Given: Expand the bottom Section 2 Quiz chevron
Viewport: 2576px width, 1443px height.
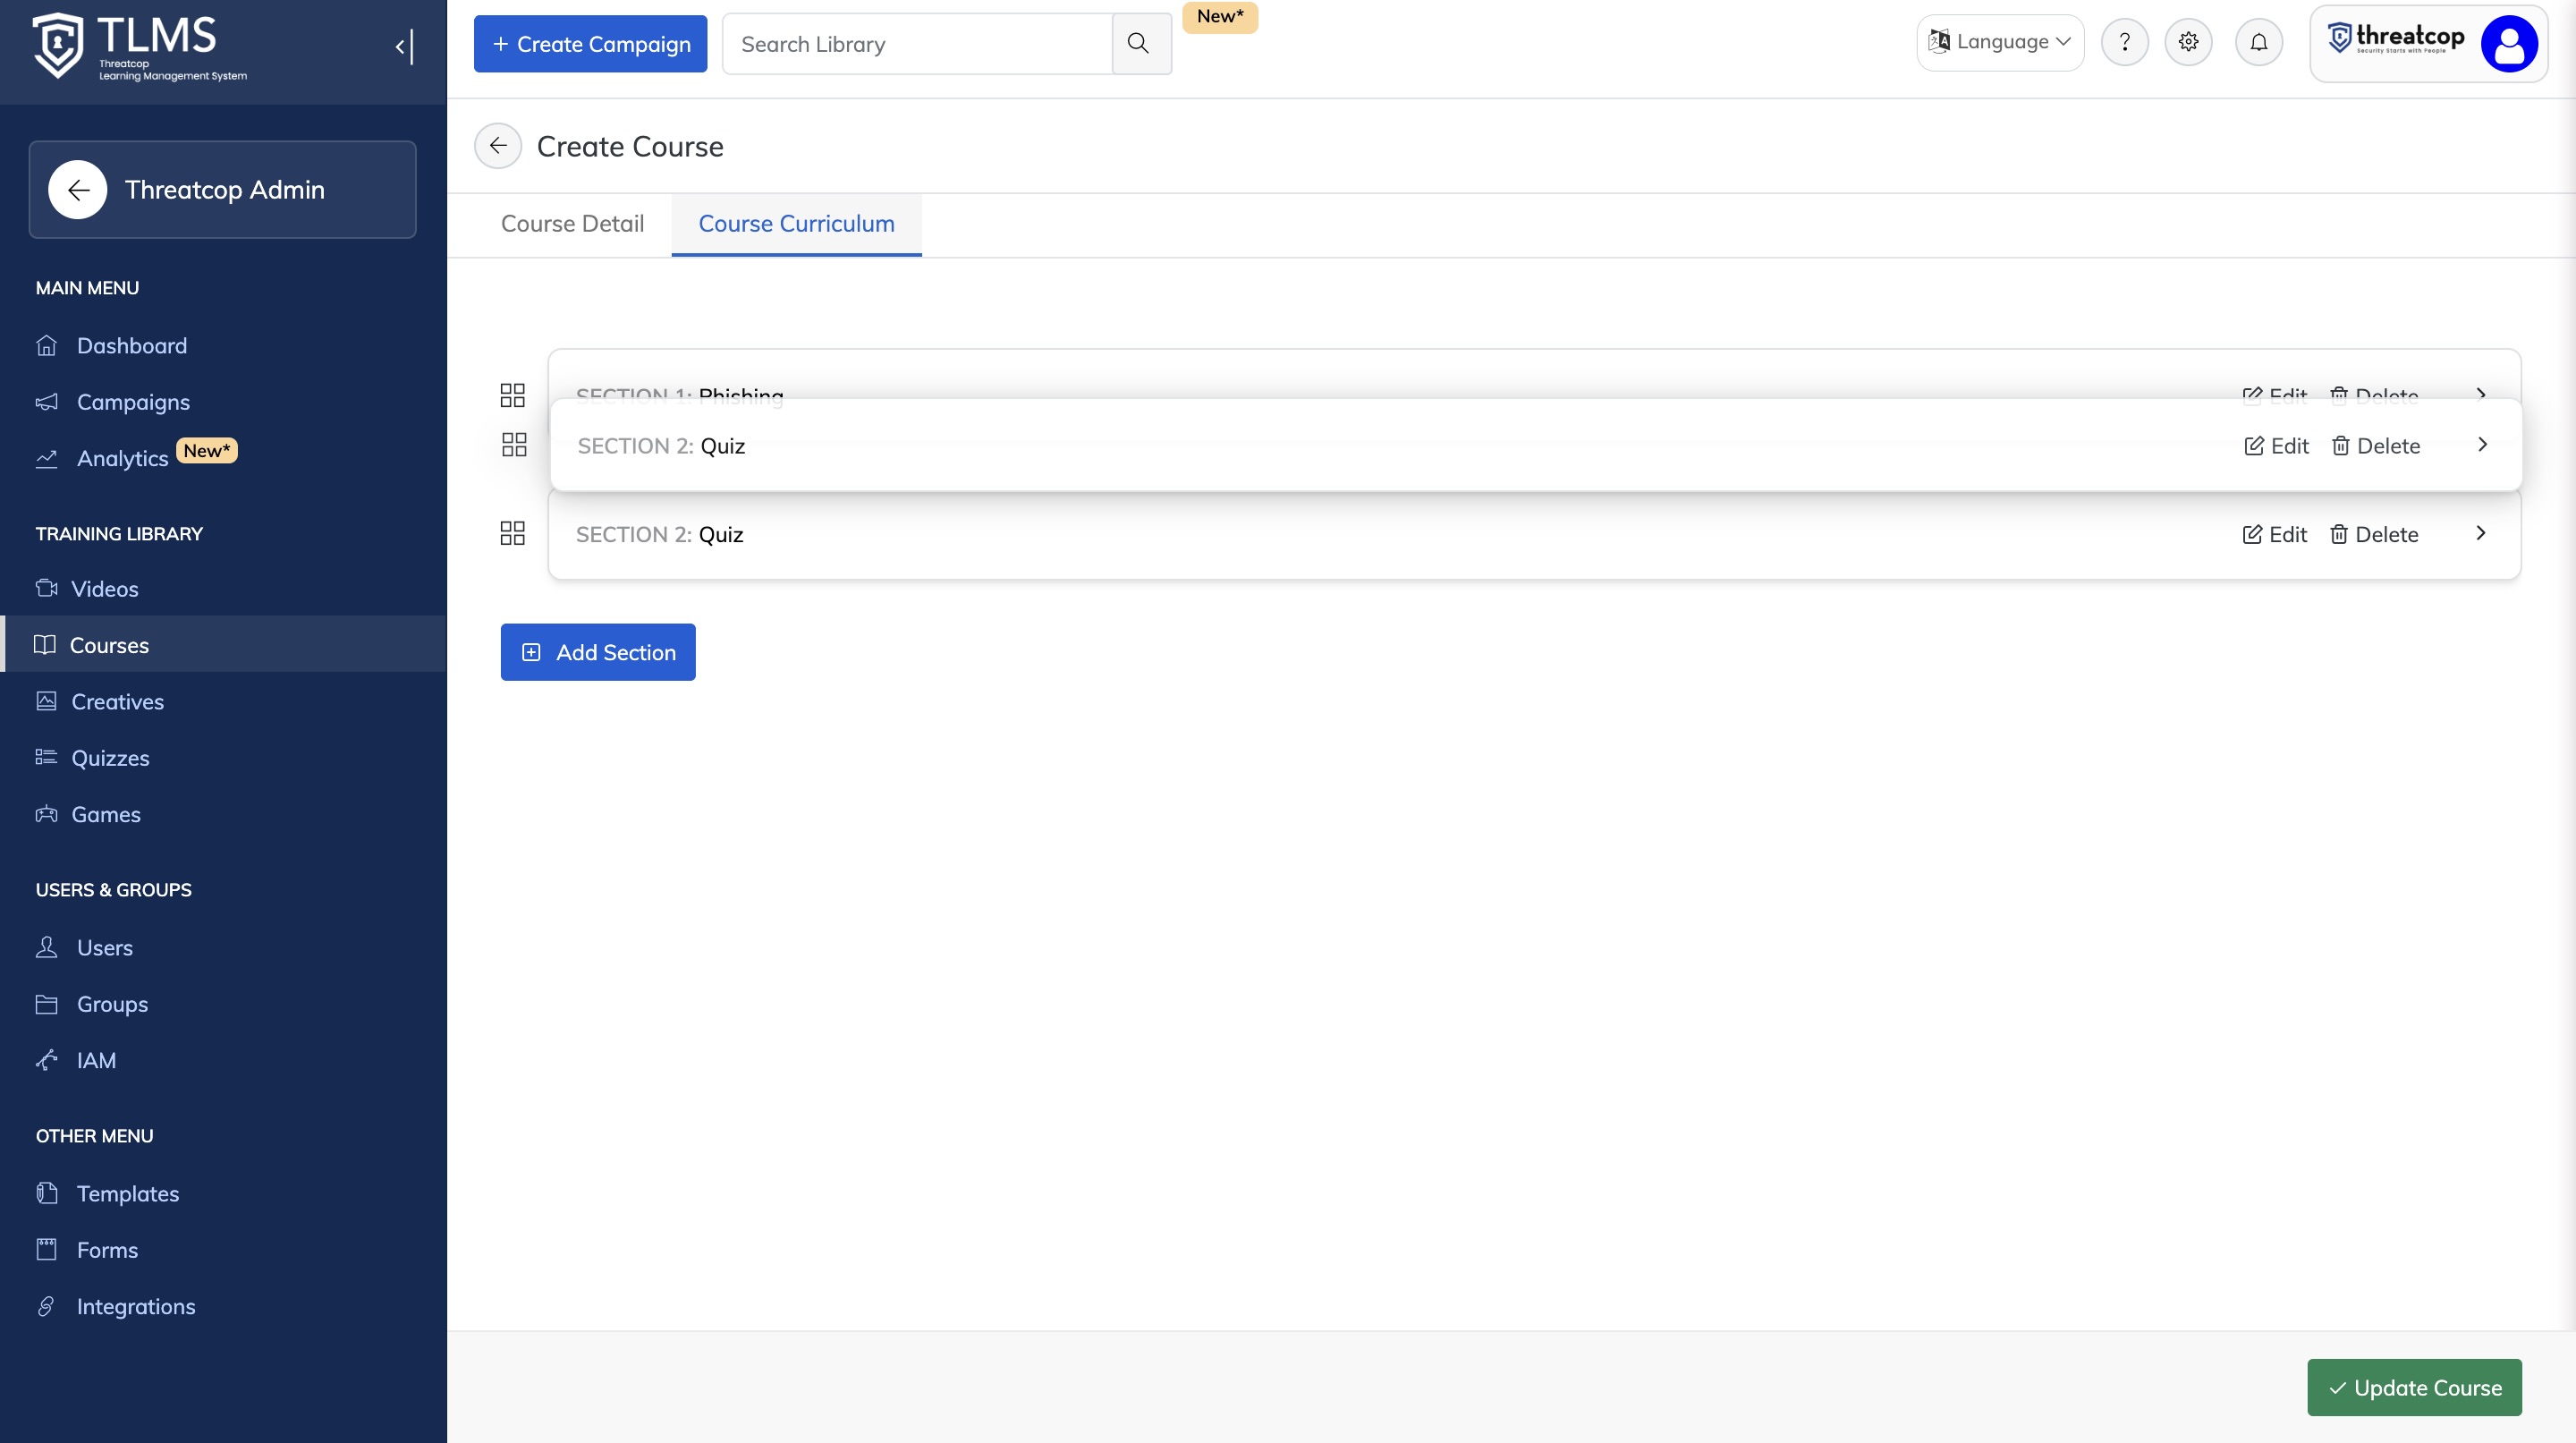Looking at the screenshot, I should (2481, 533).
